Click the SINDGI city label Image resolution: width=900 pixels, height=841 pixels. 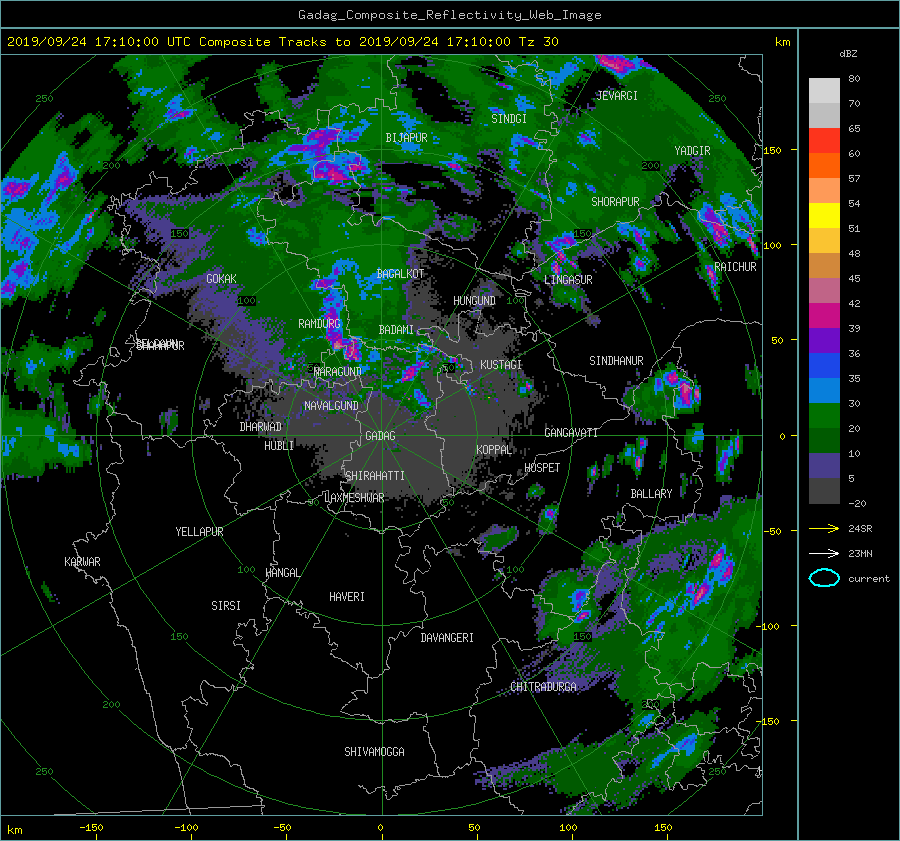point(509,119)
